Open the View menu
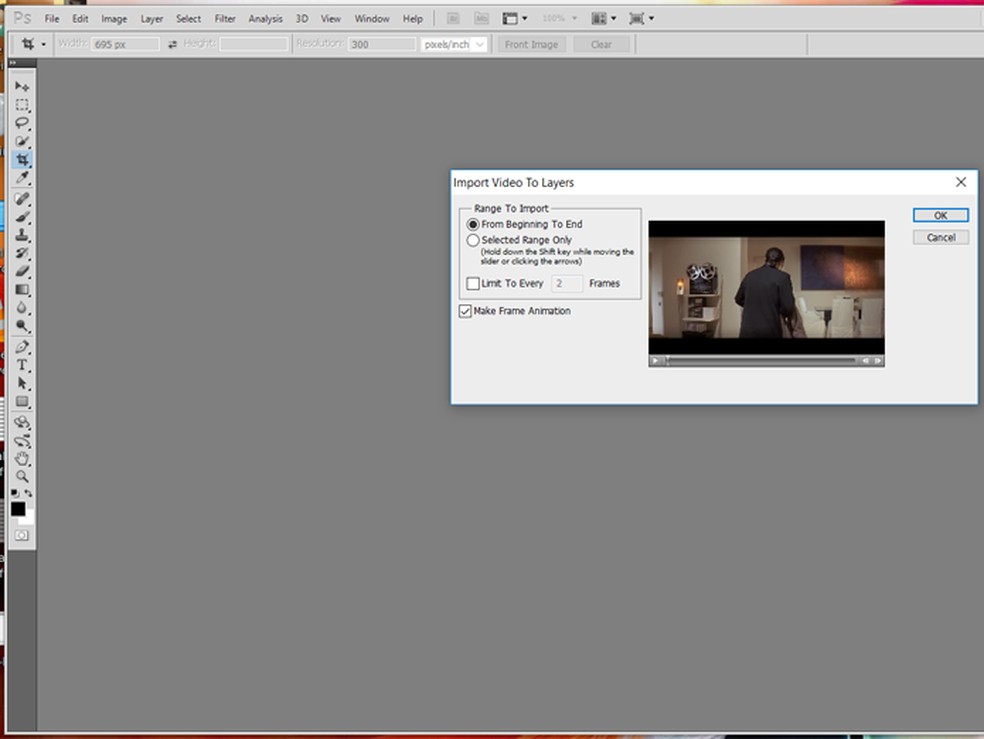Screen dimensions: 984x739 point(331,19)
